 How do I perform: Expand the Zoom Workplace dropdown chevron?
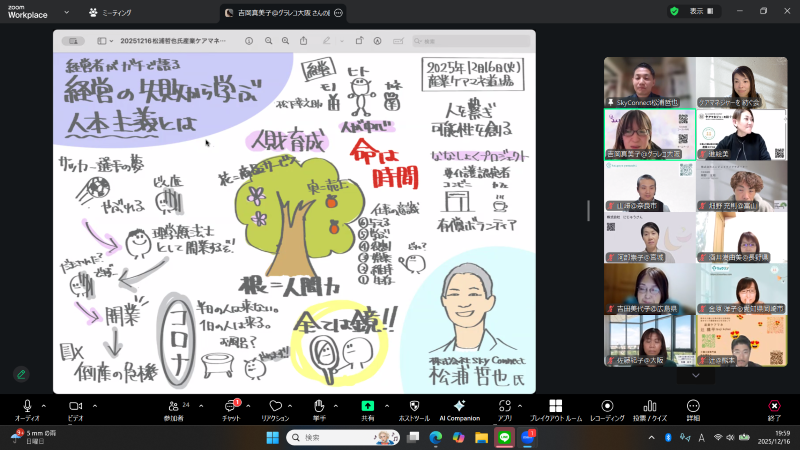point(66,13)
